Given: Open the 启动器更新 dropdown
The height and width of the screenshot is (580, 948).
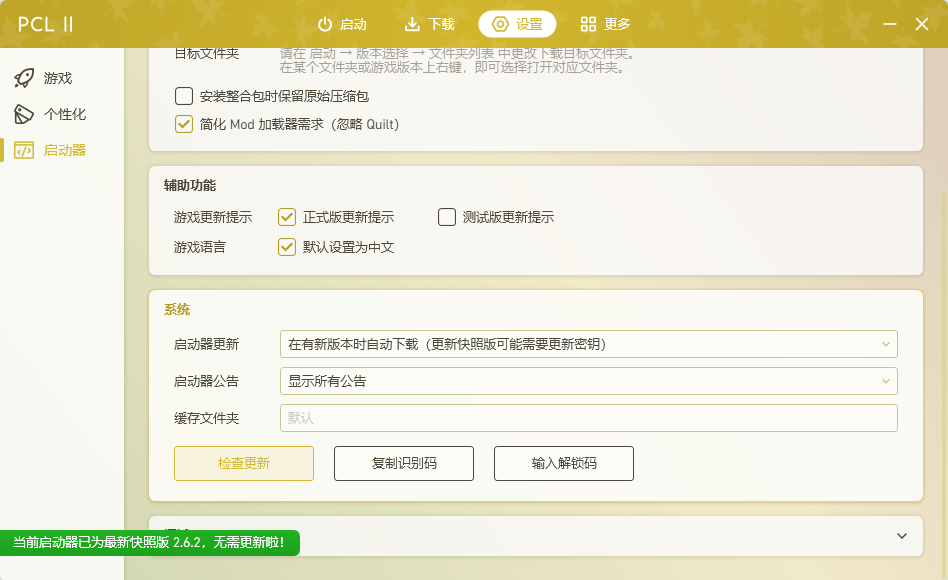Looking at the screenshot, I should [x=588, y=344].
